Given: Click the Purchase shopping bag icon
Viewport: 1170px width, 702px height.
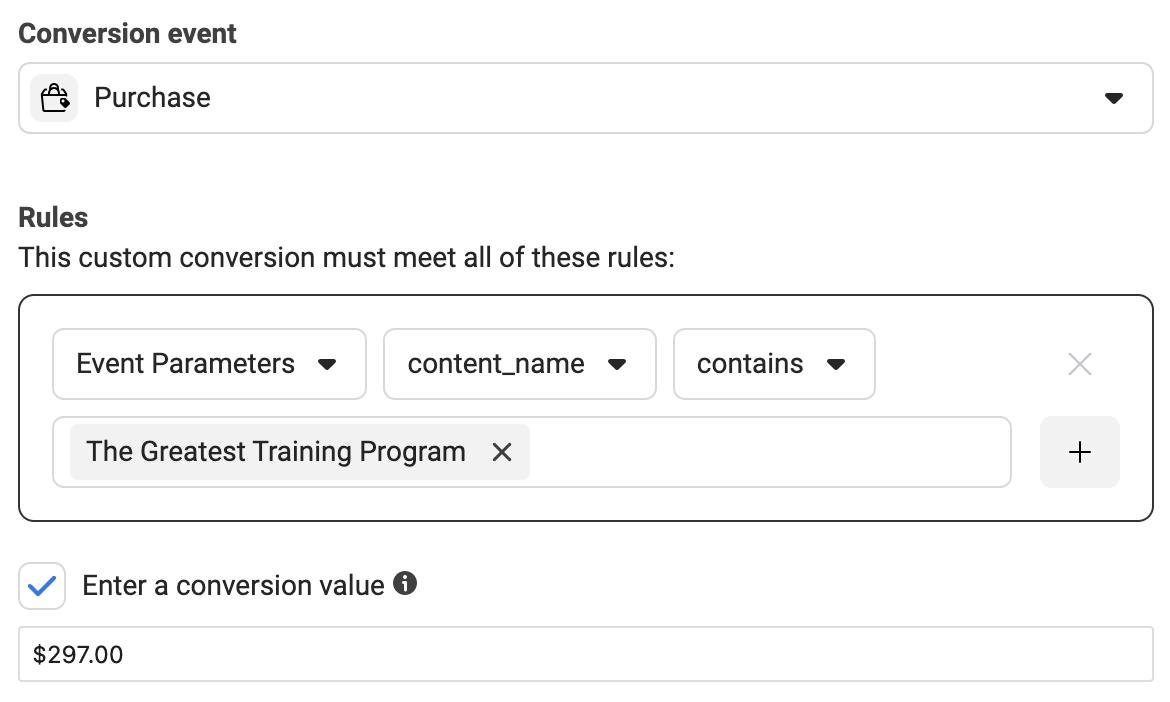Looking at the screenshot, I should click(x=54, y=98).
